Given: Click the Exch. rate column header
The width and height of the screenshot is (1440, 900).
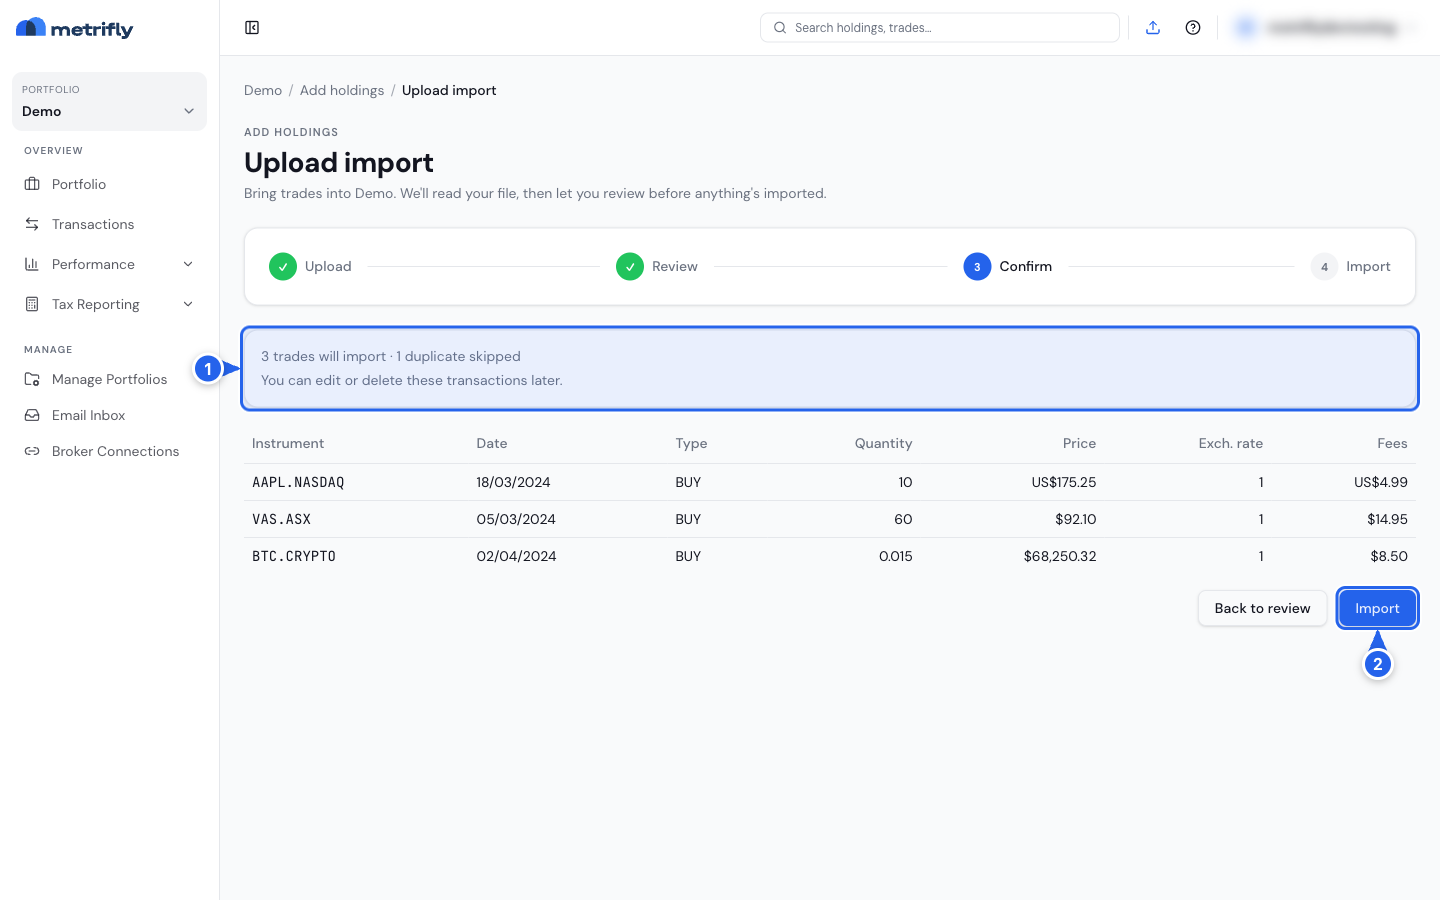Looking at the screenshot, I should click(1231, 443).
